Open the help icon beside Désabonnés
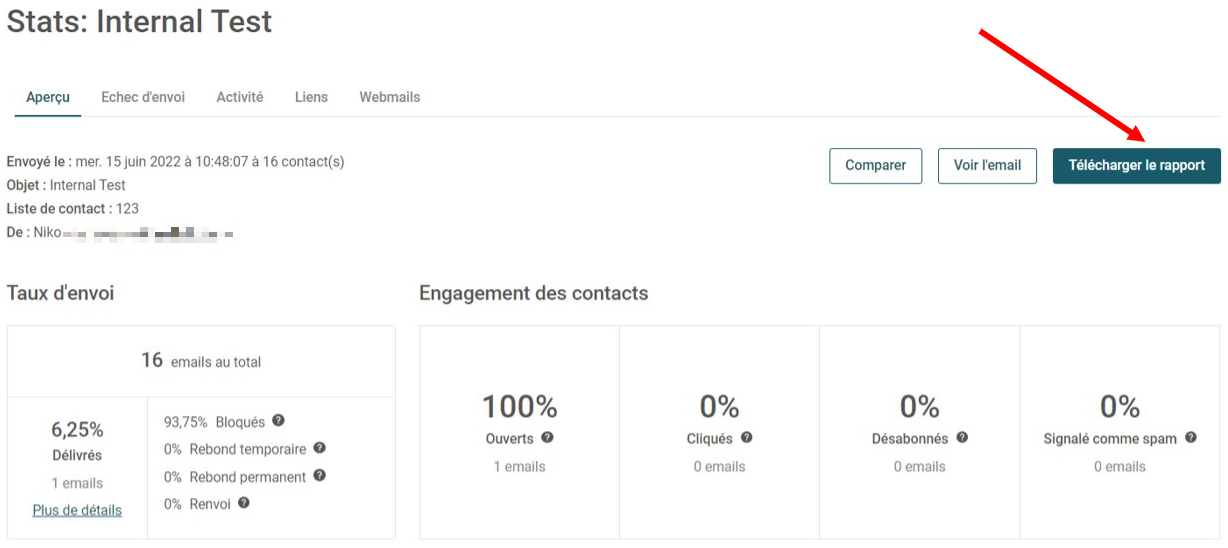 point(961,438)
